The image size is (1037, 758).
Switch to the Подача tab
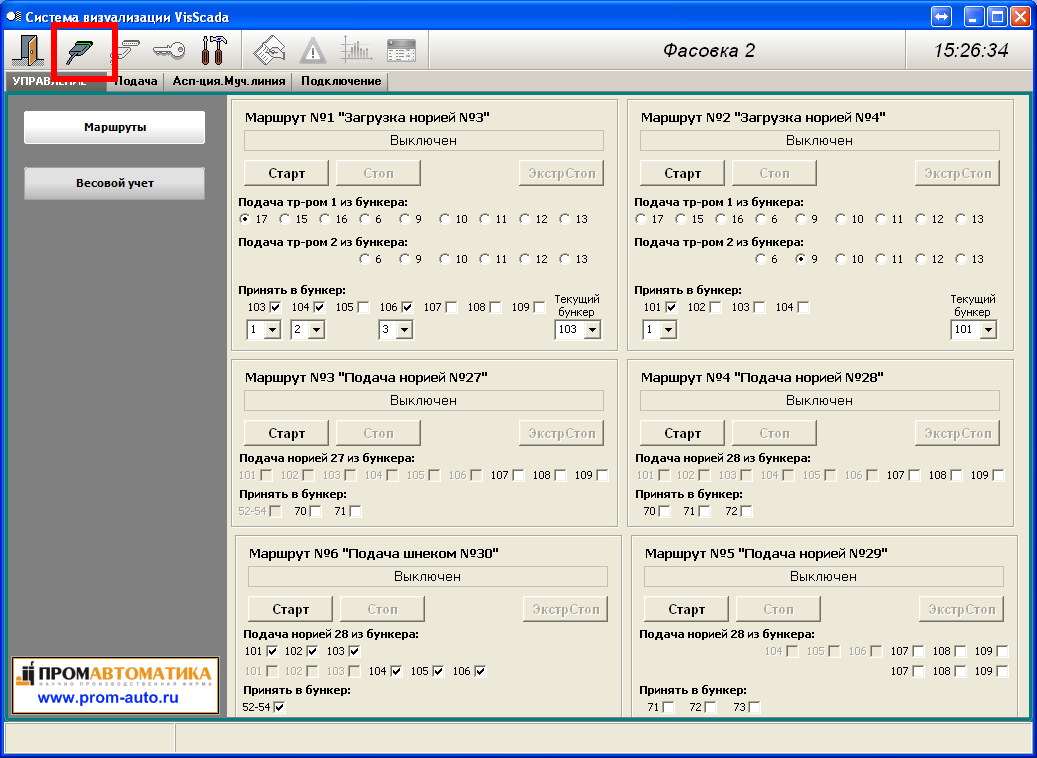(137, 81)
